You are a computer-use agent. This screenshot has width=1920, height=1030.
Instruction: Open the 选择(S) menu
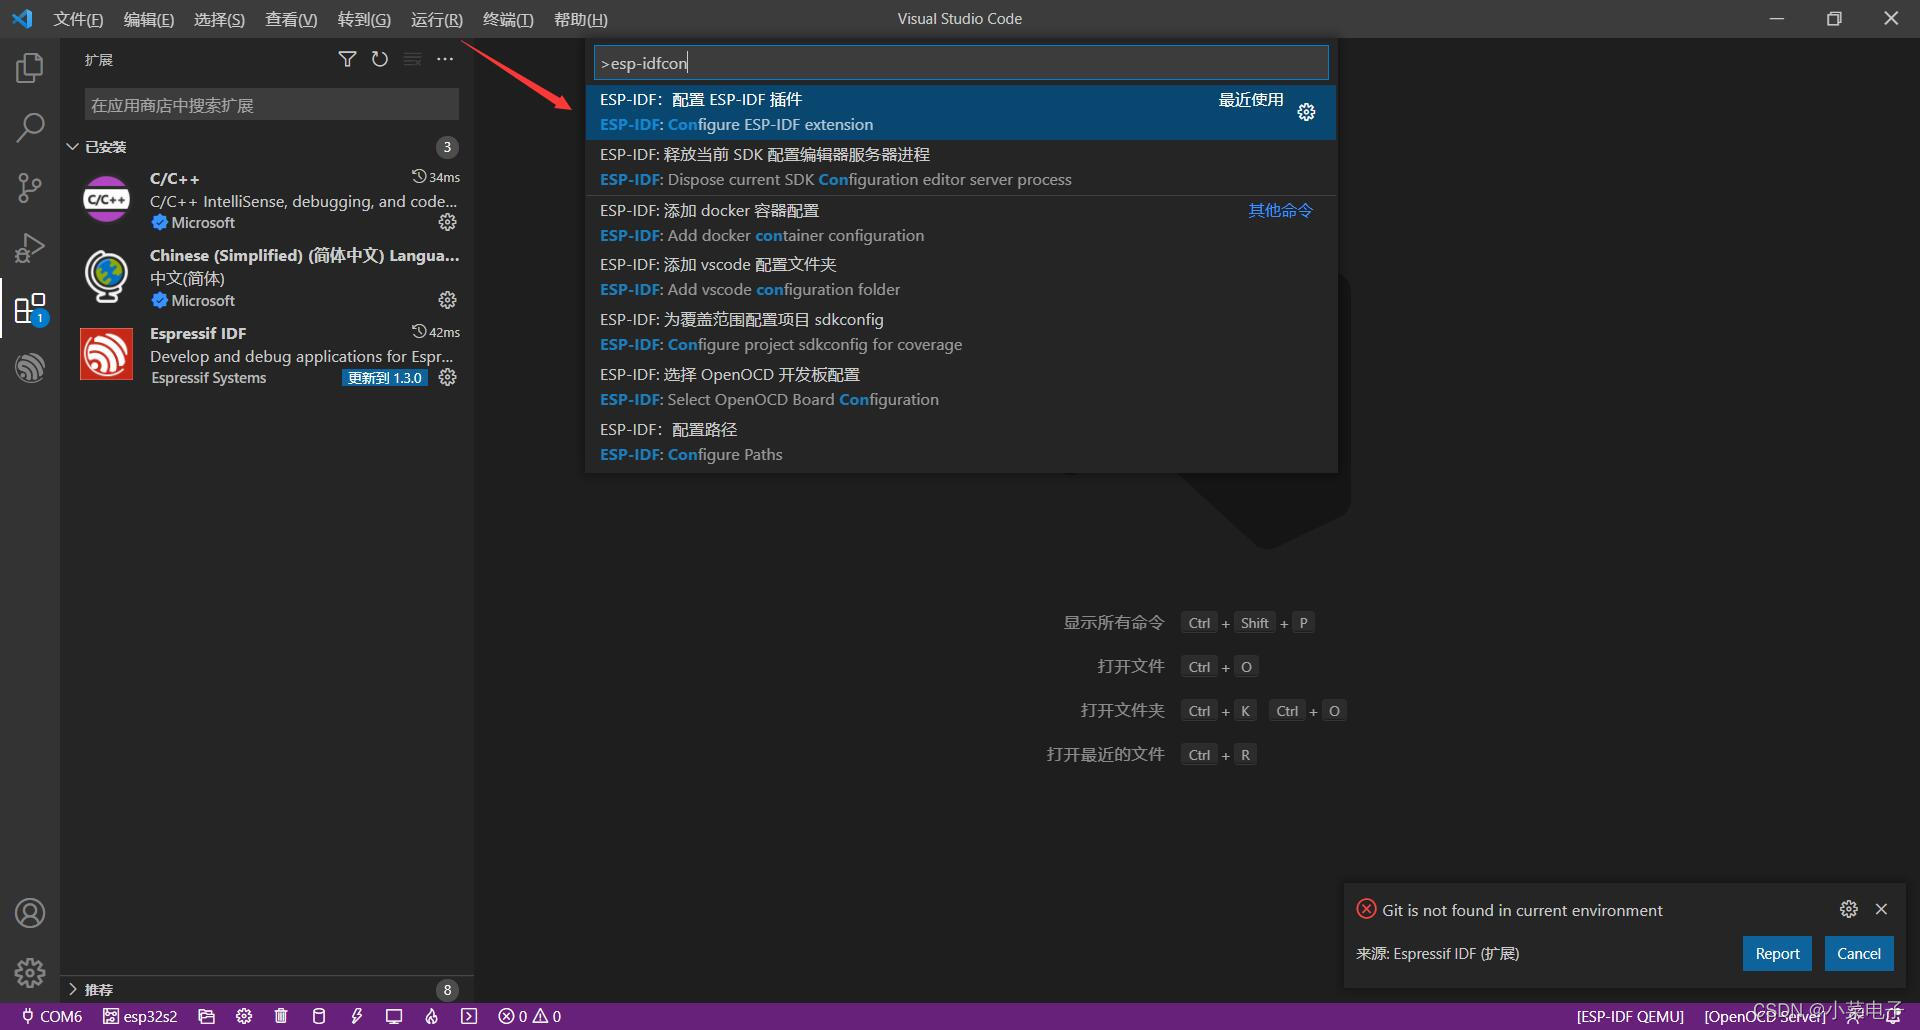[219, 19]
